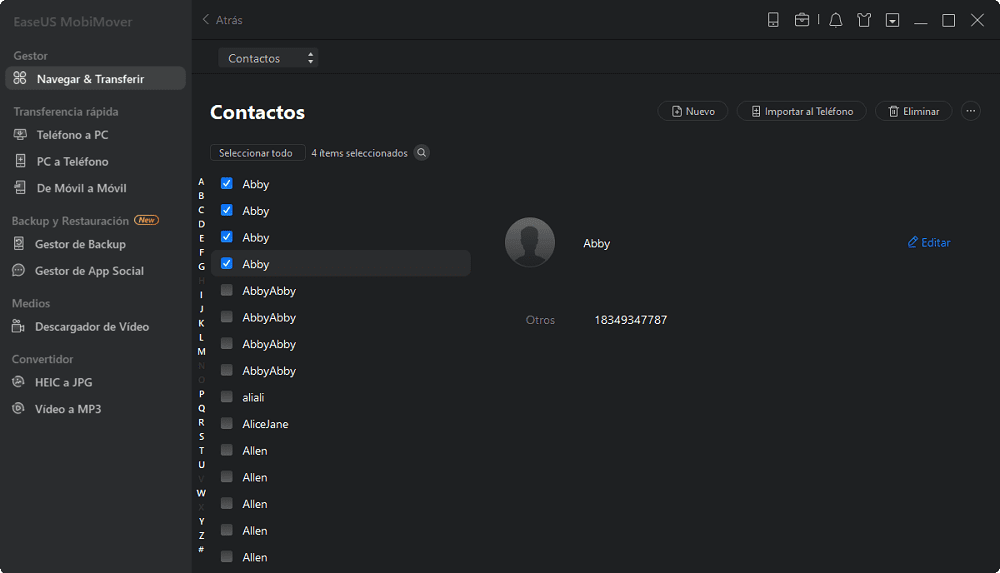The width and height of the screenshot is (1000, 573).
Task: Check the AliceJane contact checkbox
Action: [226, 424]
